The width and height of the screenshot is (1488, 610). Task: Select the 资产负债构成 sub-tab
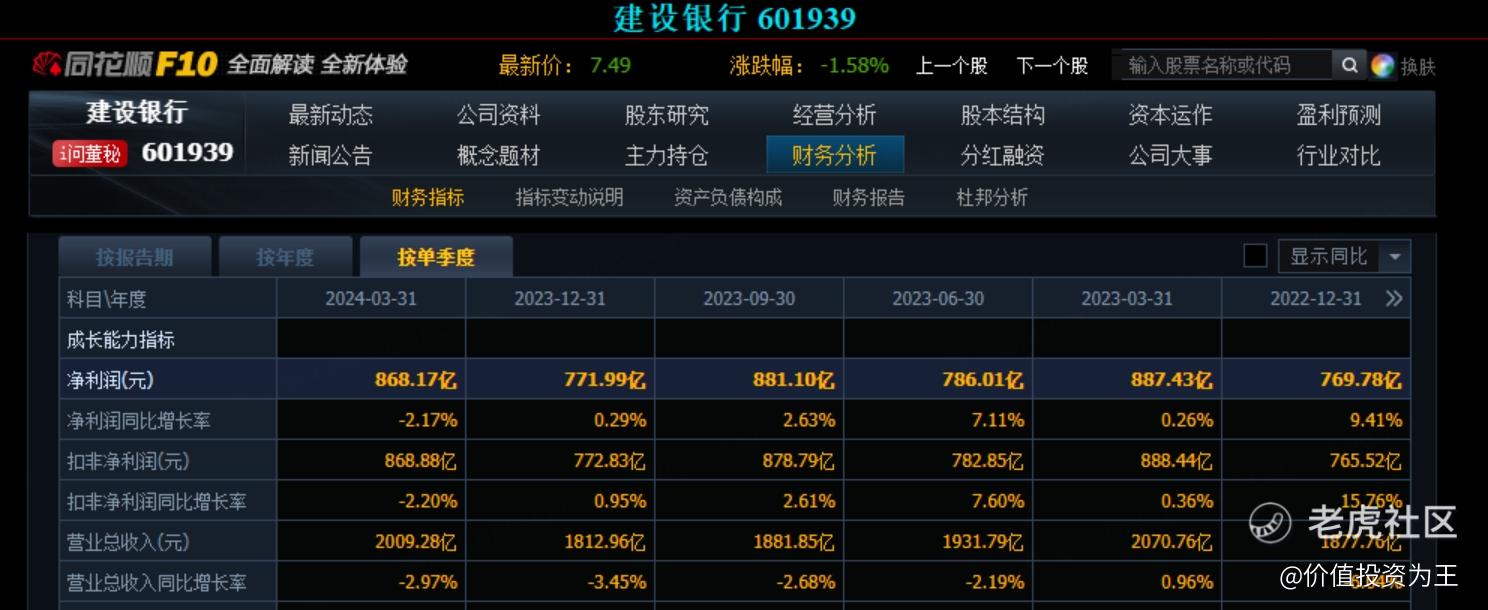728,197
